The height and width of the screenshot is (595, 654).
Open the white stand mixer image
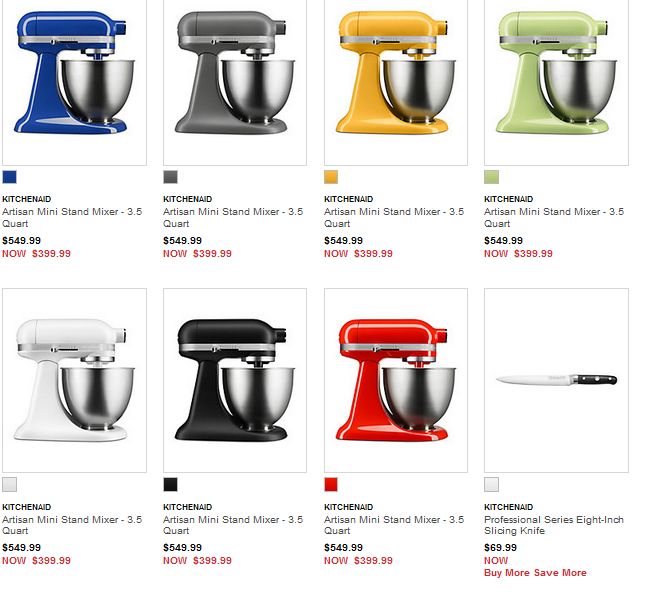point(74,380)
